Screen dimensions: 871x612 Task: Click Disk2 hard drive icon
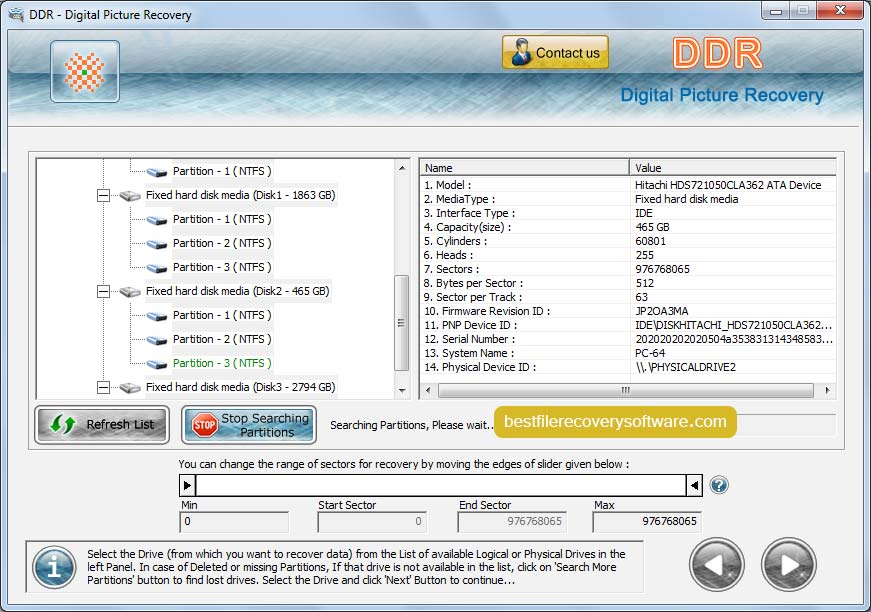(x=130, y=292)
